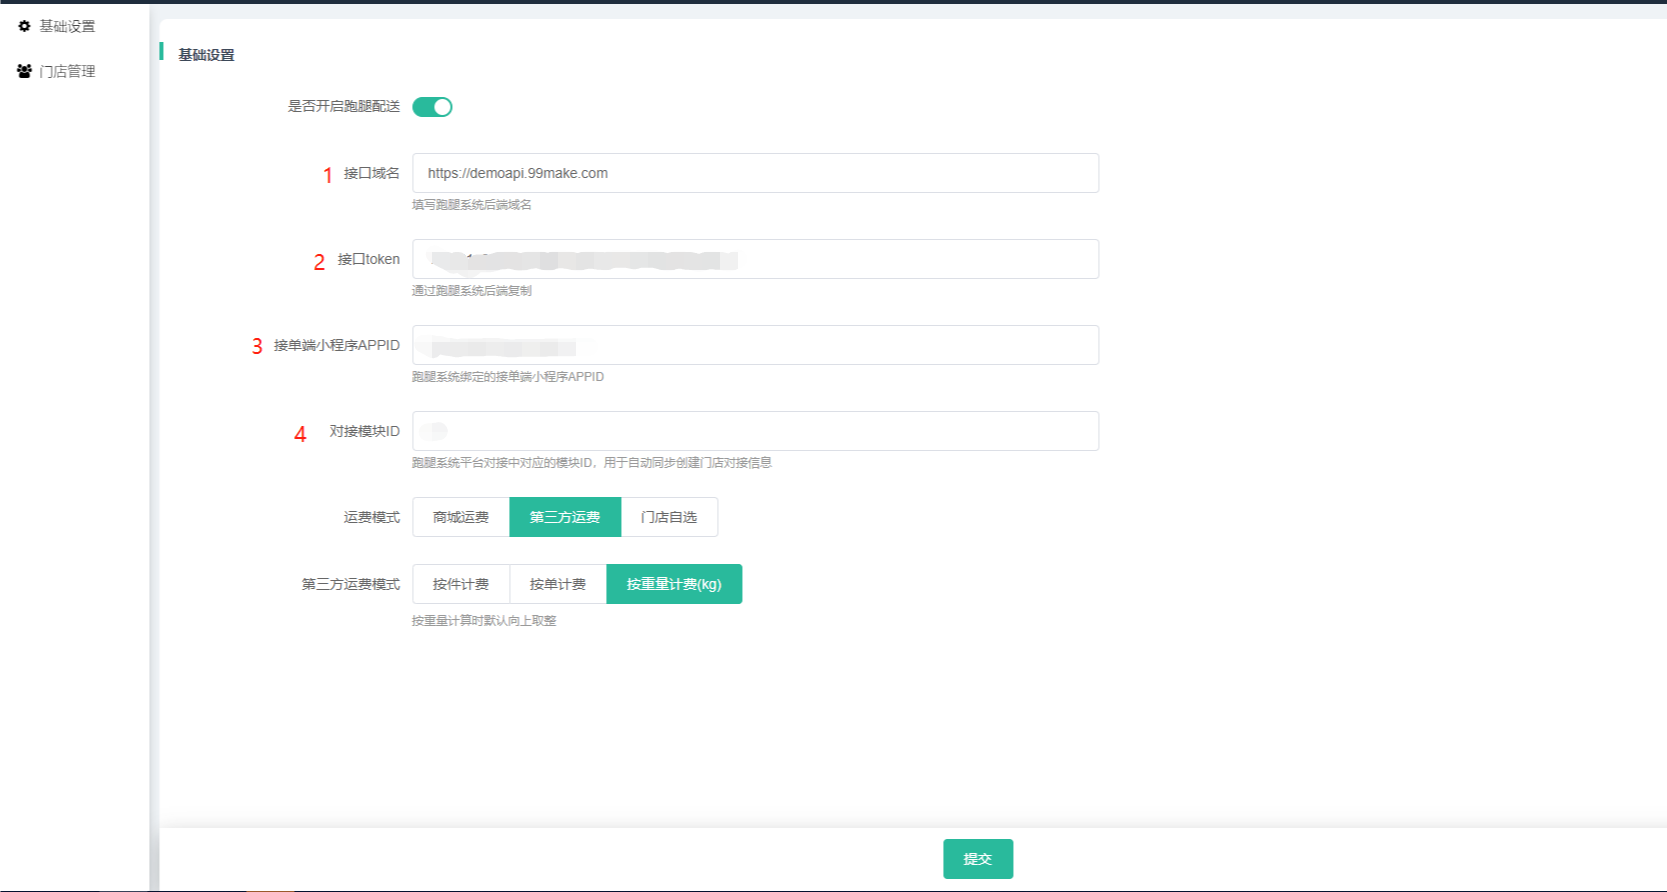
Task: Switch to 按单计费 billing mode
Action: 558,584
